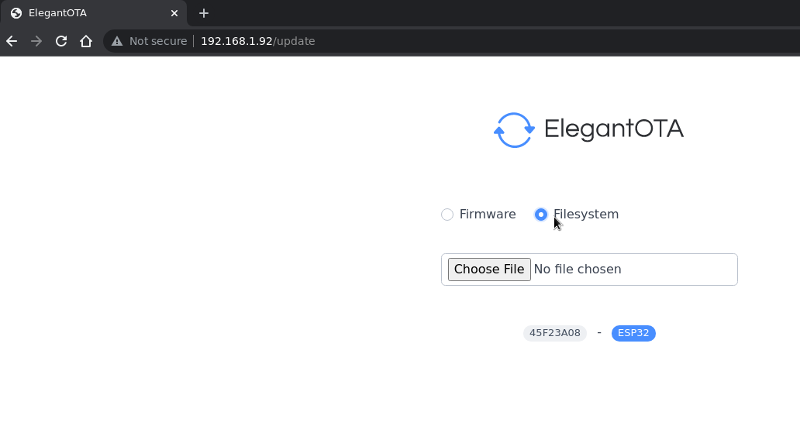The height and width of the screenshot is (443, 800).
Task: Click the forward navigation arrow
Action: pos(36,41)
